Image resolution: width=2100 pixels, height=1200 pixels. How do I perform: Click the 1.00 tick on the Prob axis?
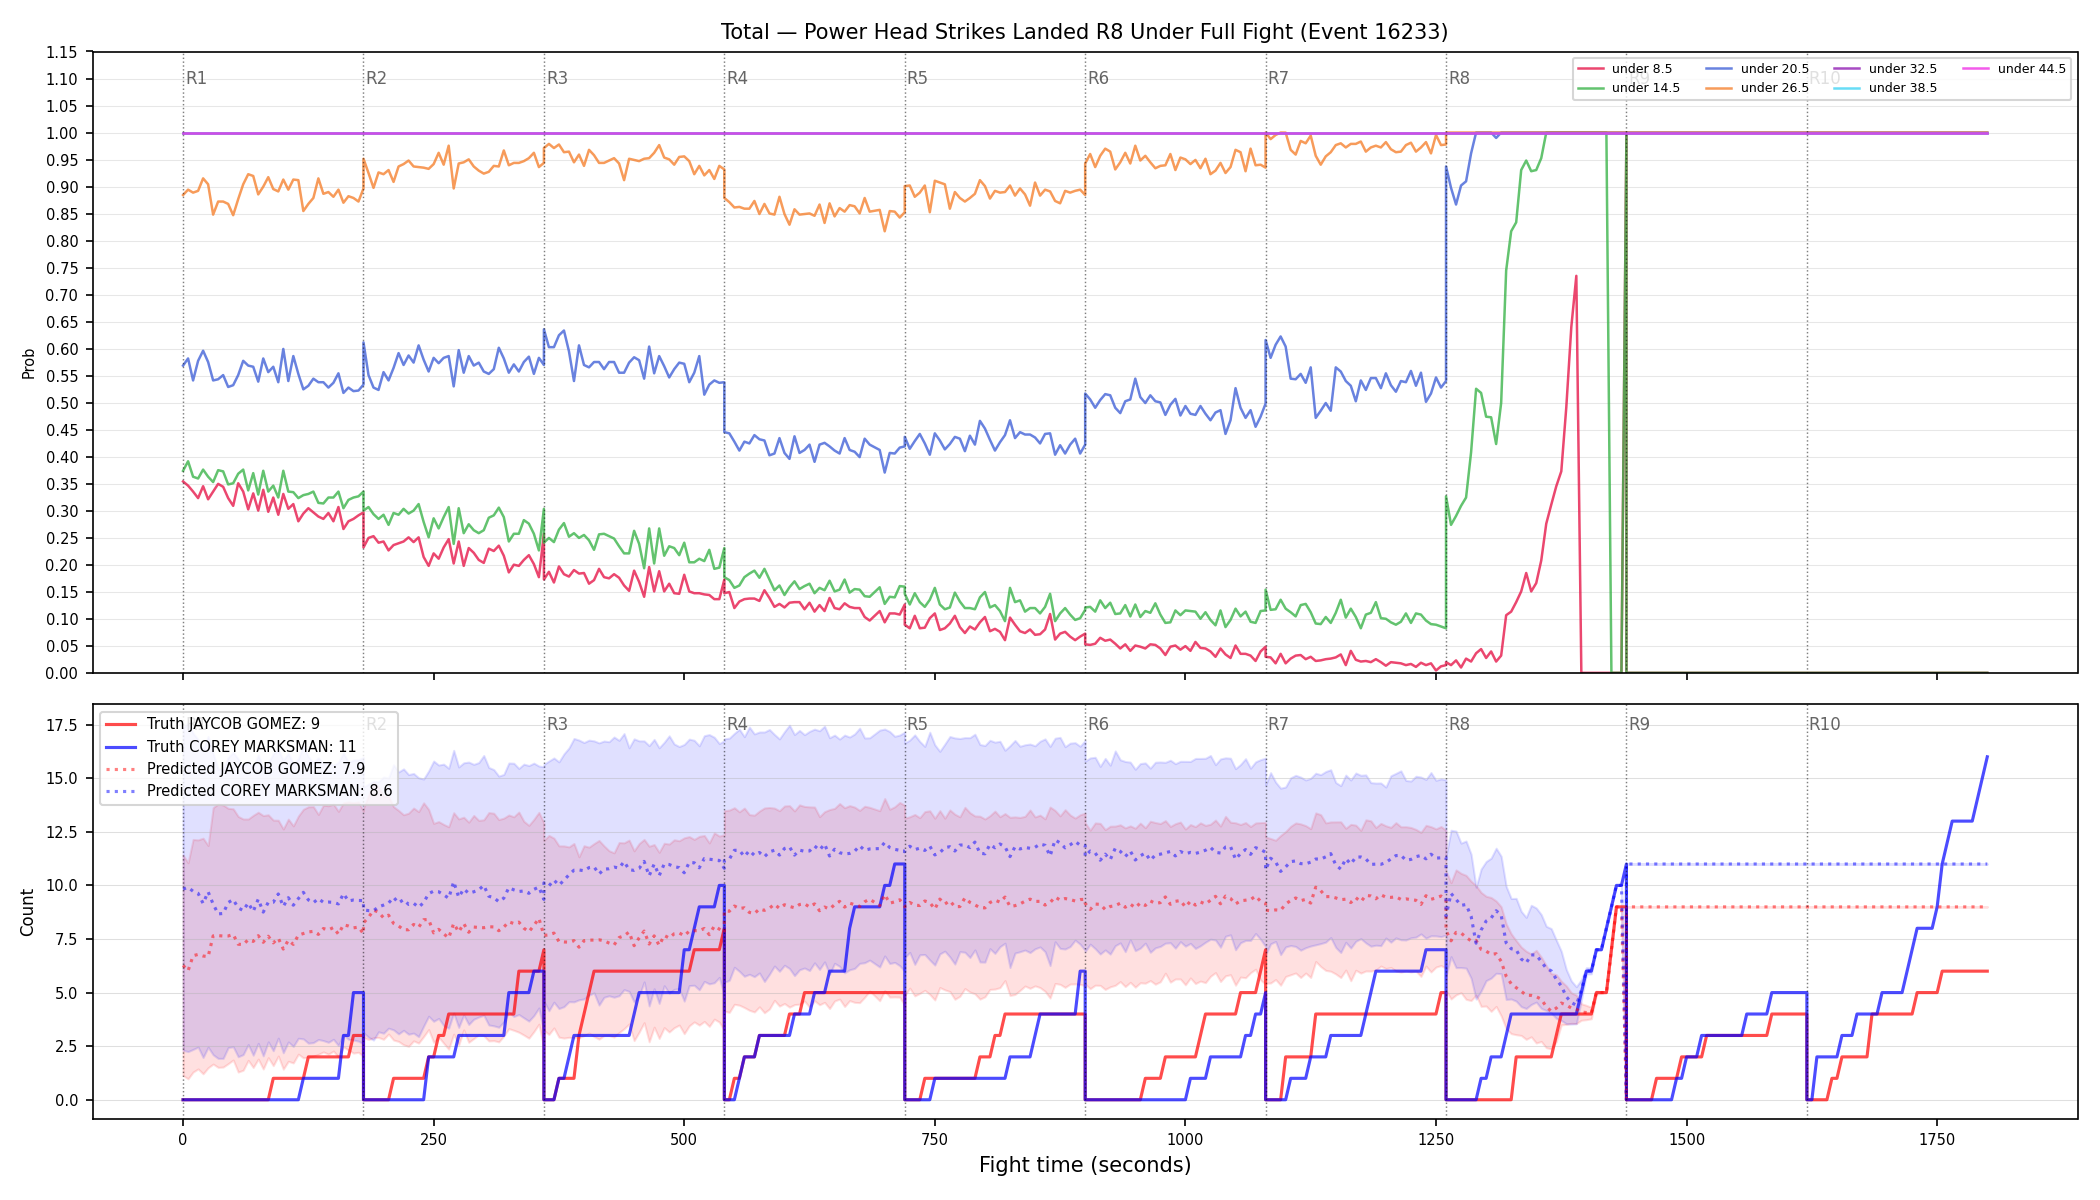tap(62, 133)
